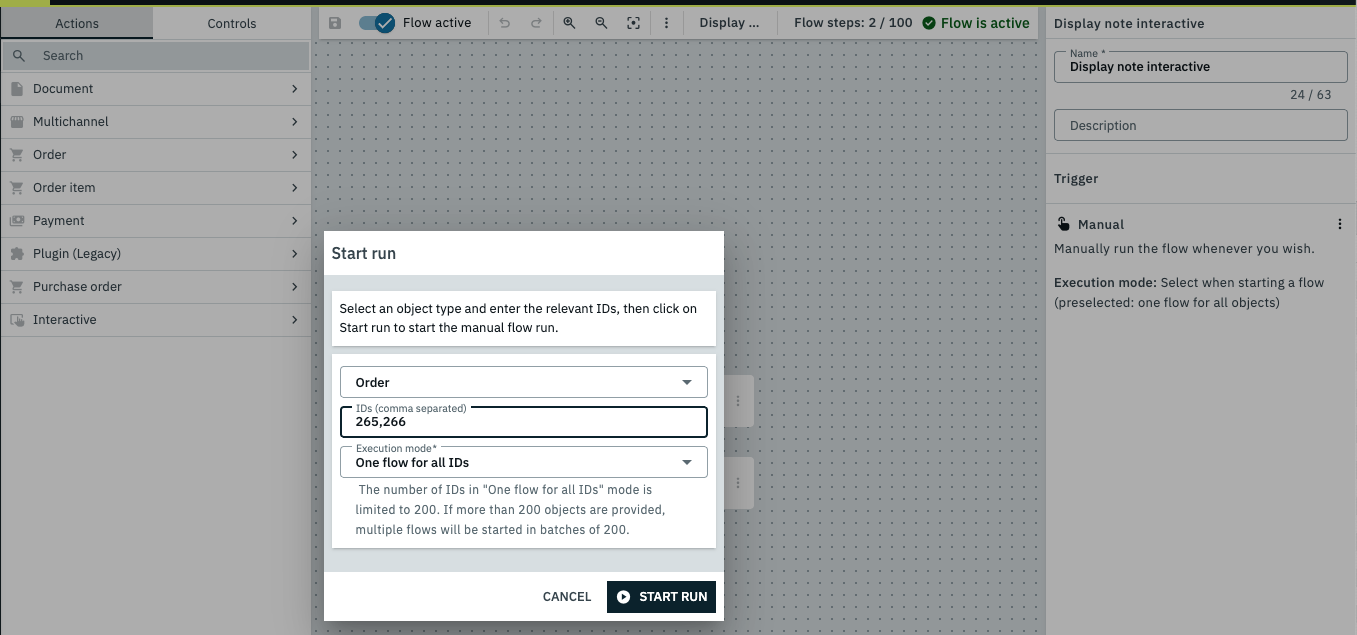Click the flow Name input field
This screenshot has height=635, width=1357.
1201,67
